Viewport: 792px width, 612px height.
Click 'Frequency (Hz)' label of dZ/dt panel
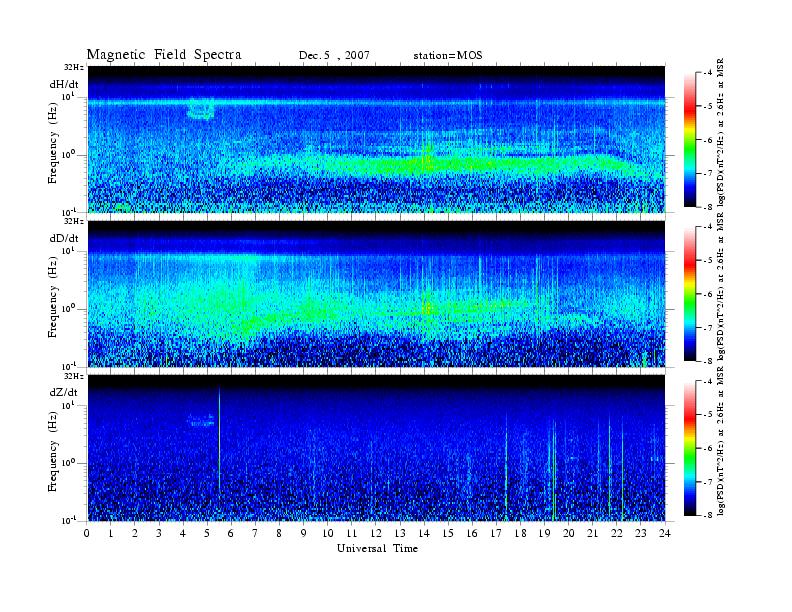[x=53, y=451]
